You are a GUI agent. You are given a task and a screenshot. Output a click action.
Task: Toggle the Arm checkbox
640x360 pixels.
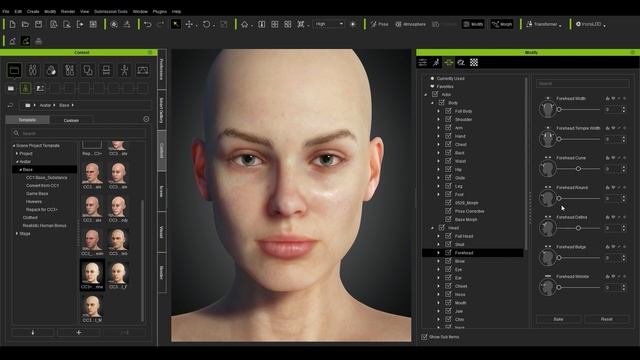448,128
